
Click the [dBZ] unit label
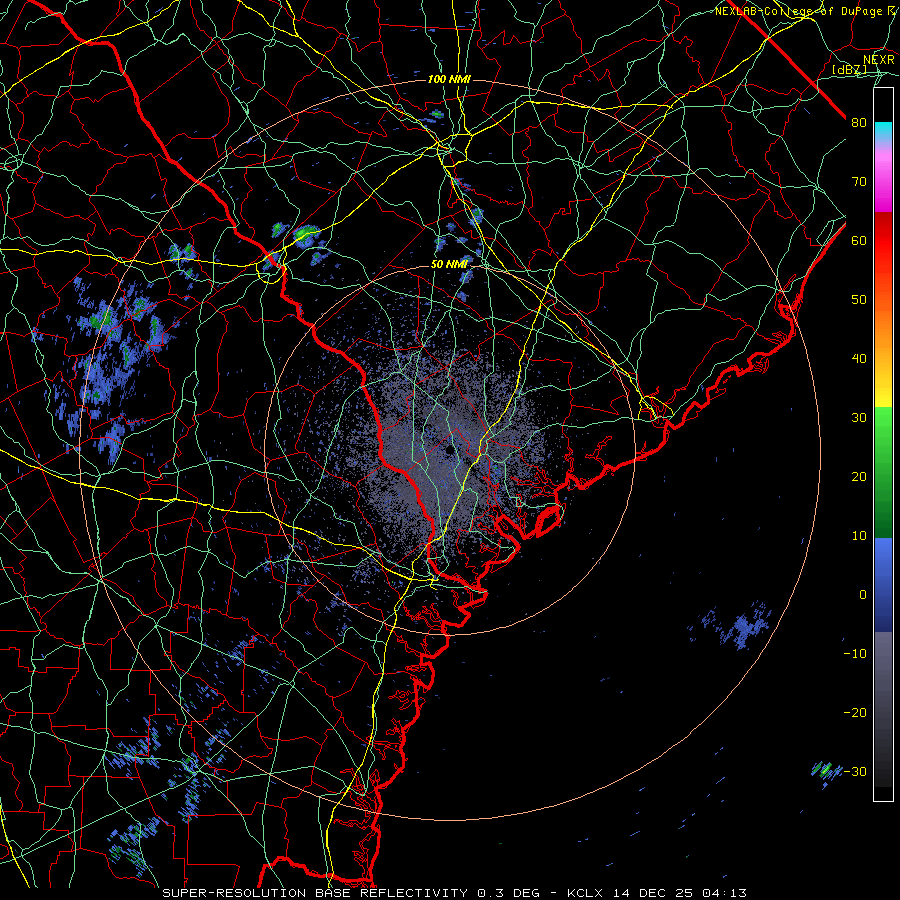849,70
